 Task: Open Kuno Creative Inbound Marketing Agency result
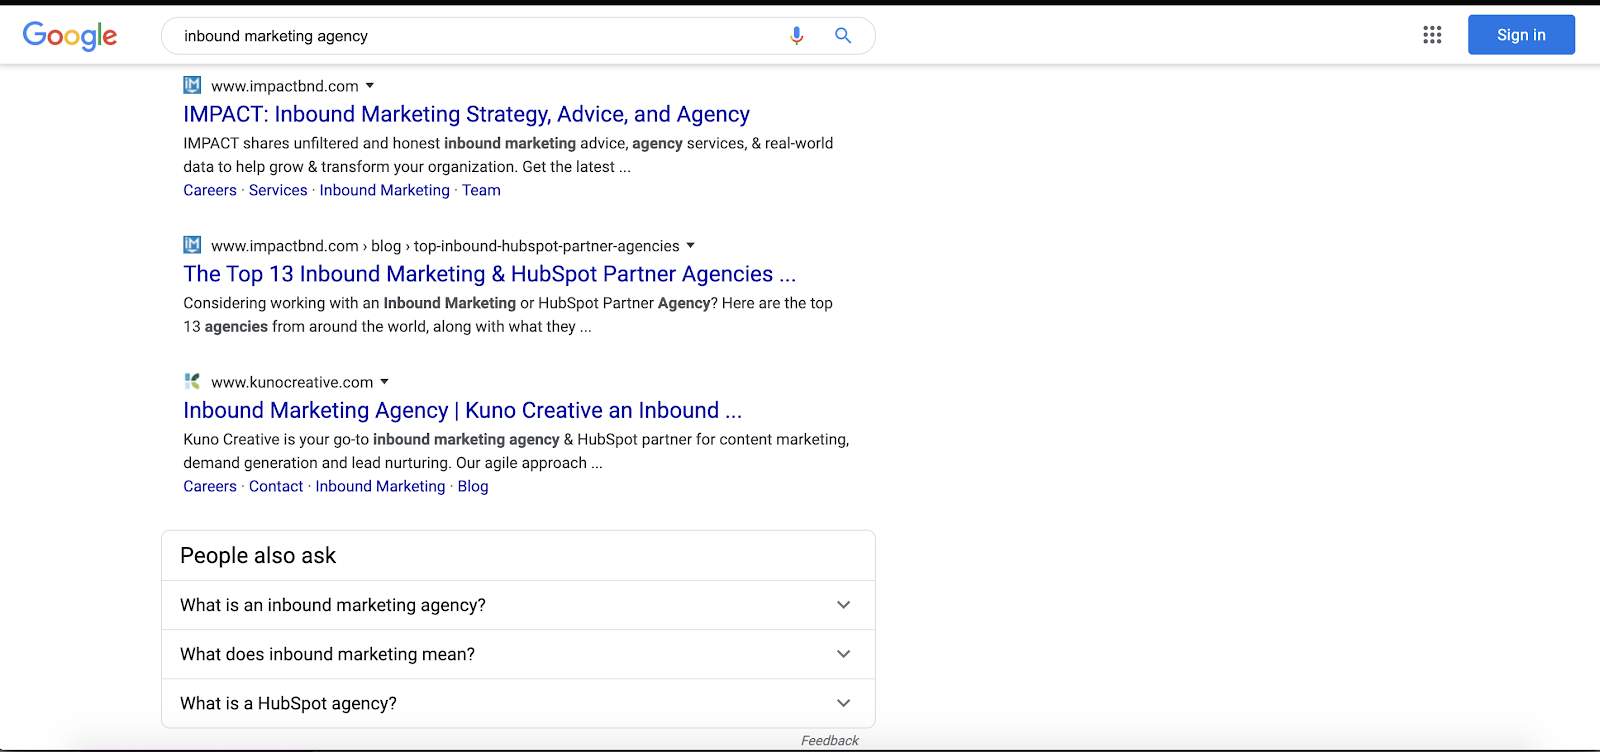pyautogui.click(x=462, y=410)
